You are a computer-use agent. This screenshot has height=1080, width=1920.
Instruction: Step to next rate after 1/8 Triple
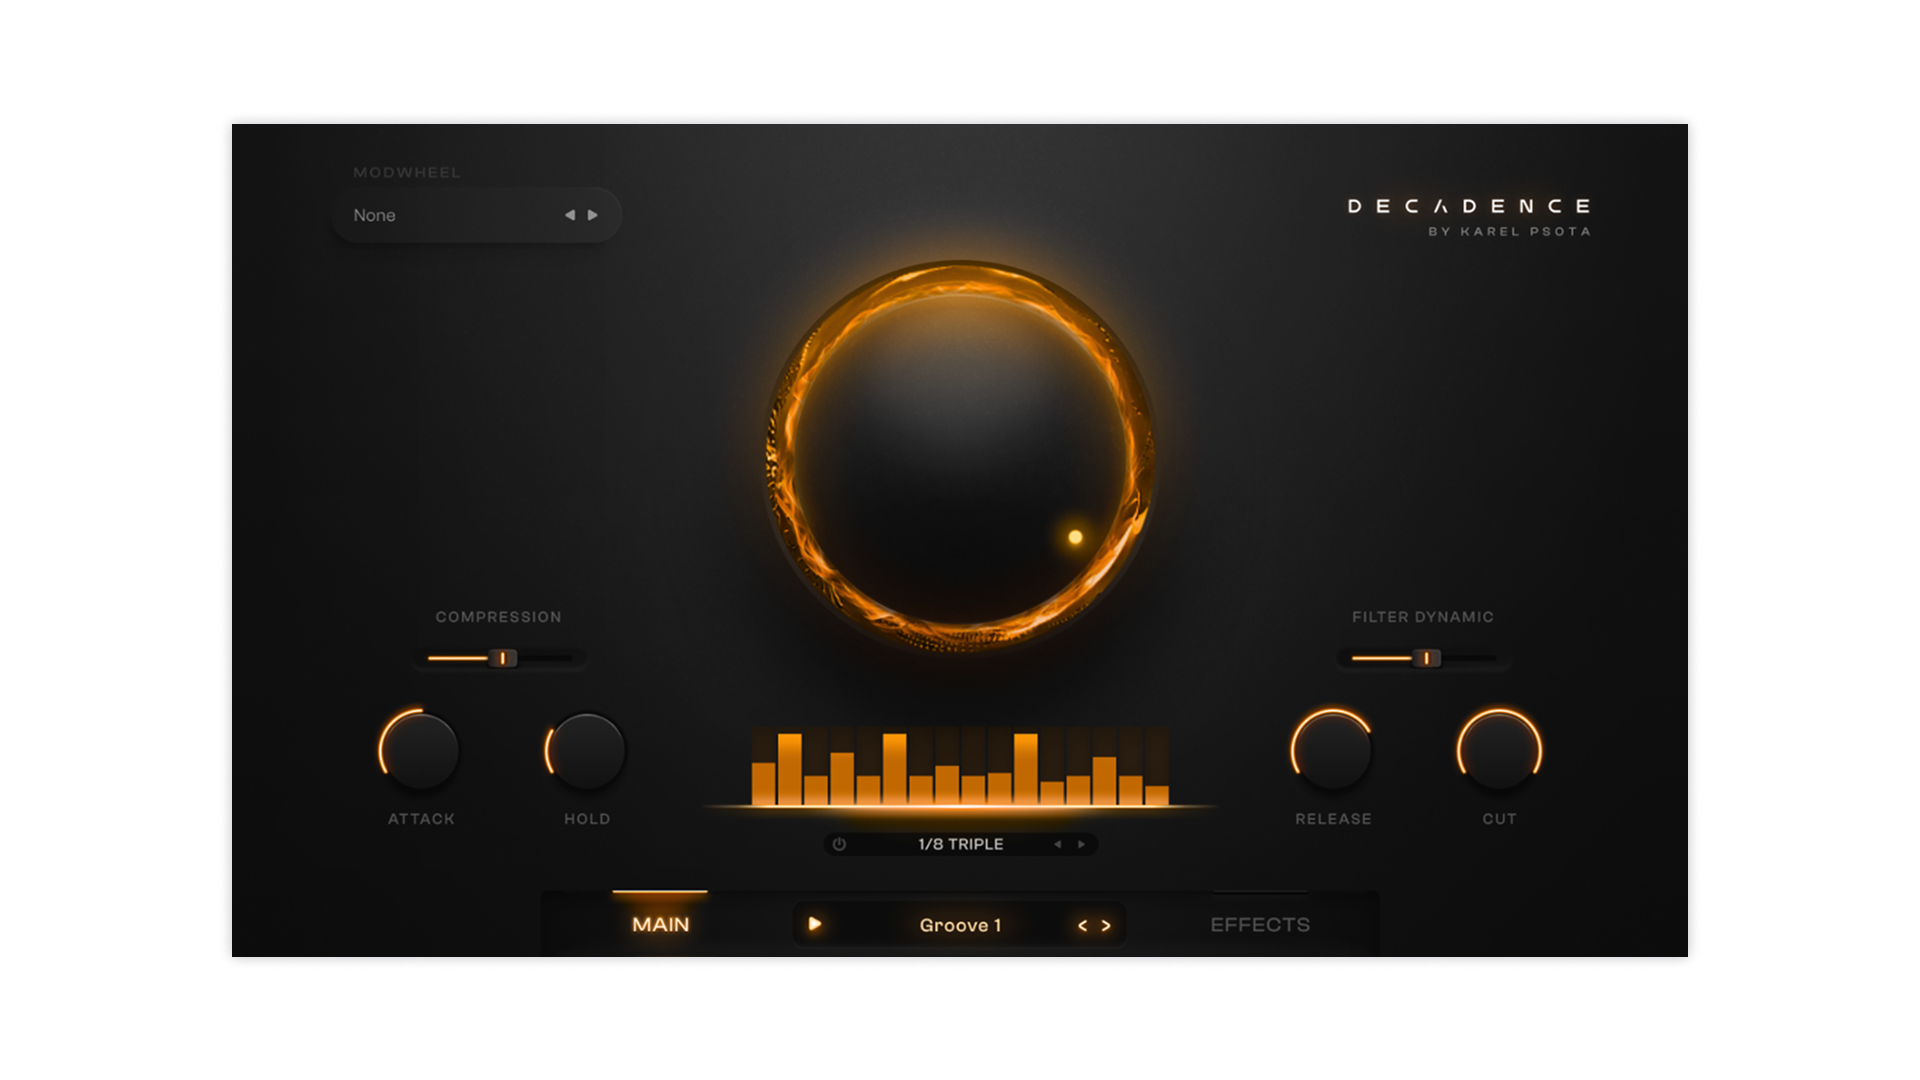coord(1081,844)
